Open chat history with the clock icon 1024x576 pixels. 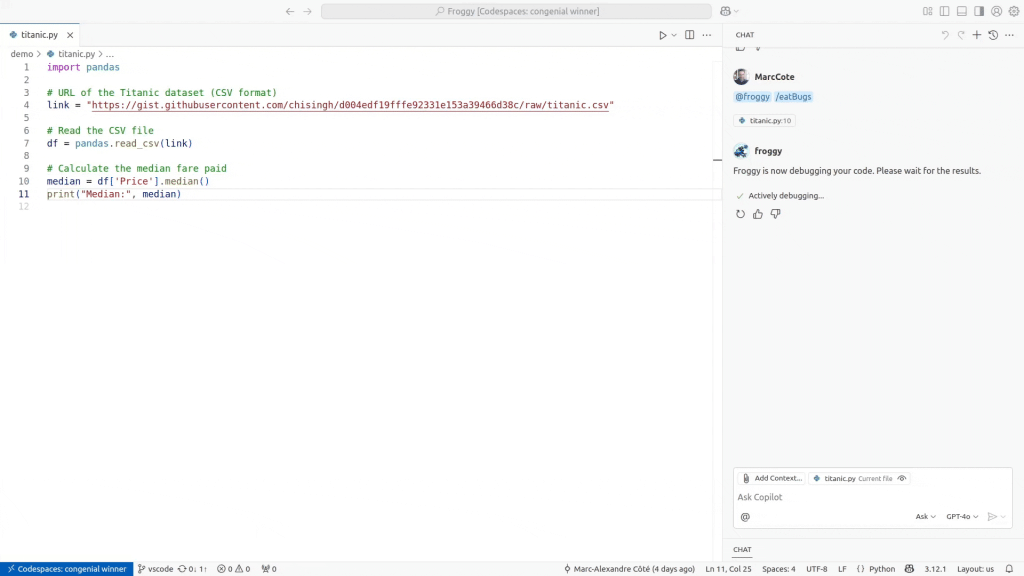click(993, 35)
